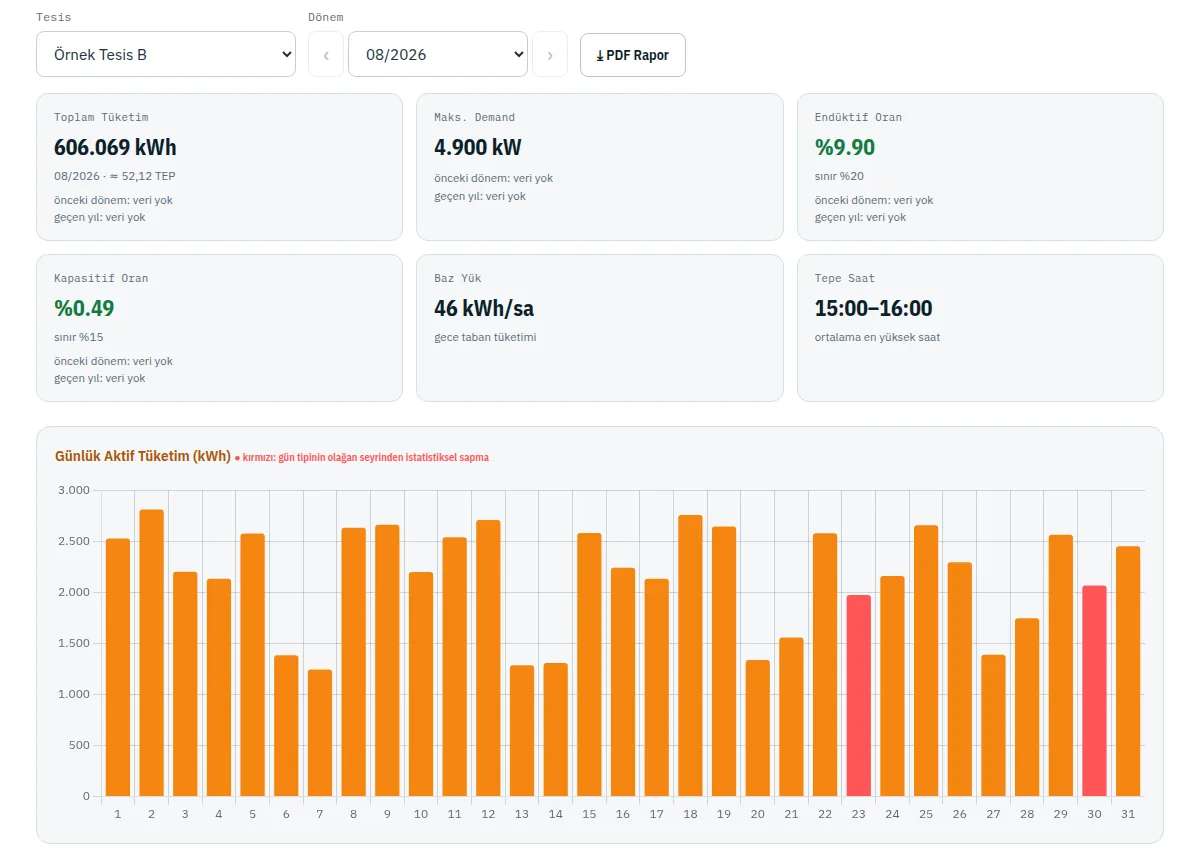Click the bar for day 31
The image size is (1200, 852).
click(x=1128, y=671)
